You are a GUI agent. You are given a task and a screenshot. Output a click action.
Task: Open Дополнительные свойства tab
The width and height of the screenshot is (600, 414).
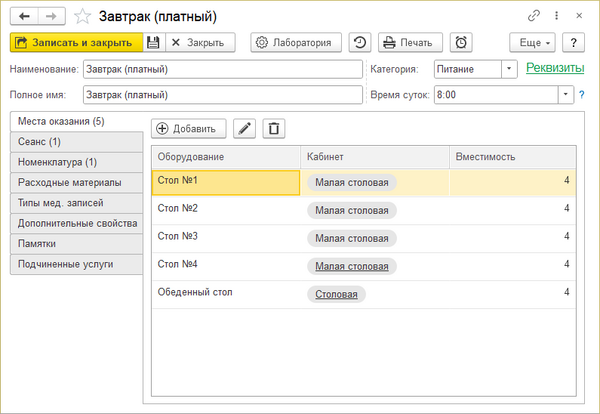pyautogui.click(x=77, y=223)
